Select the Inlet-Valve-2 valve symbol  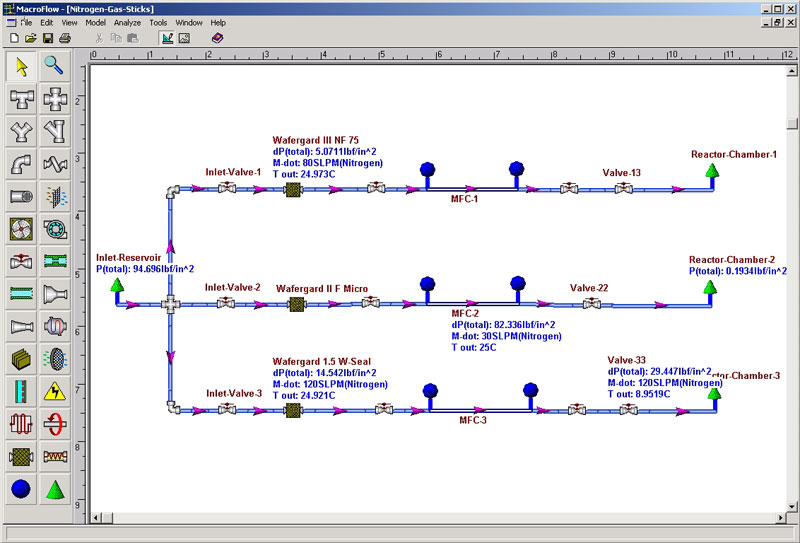pyautogui.click(x=226, y=303)
